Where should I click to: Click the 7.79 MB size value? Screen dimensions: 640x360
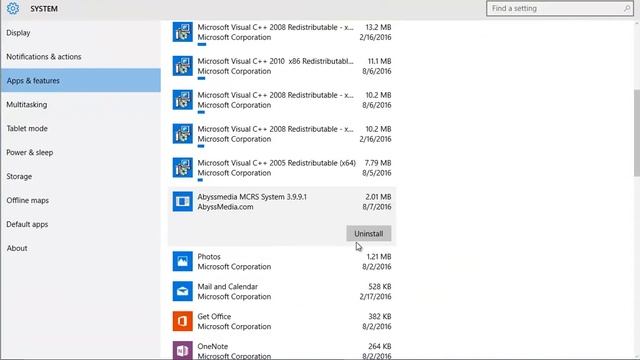point(378,163)
